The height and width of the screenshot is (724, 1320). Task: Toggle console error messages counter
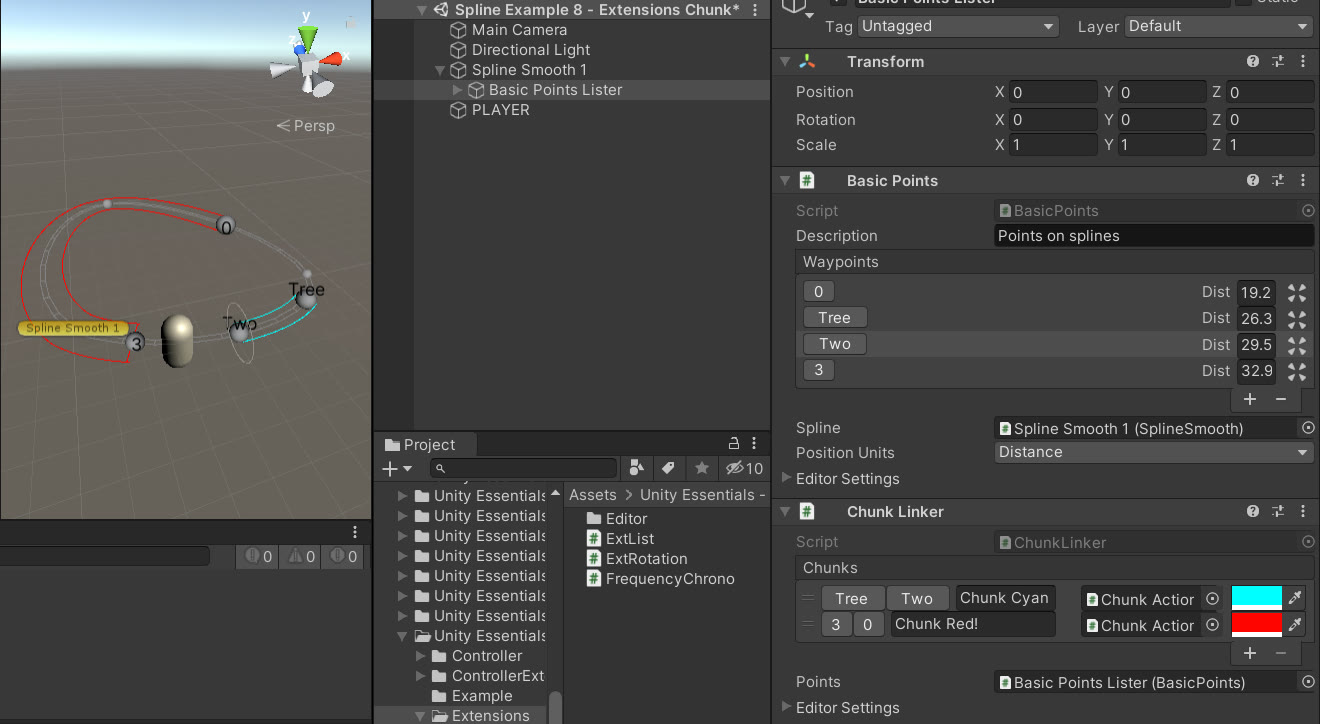pyautogui.click(x=344, y=557)
